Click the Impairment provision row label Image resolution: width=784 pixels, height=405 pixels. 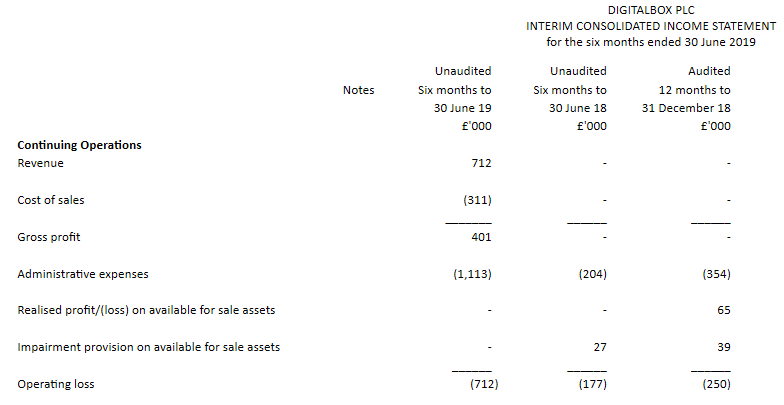click(x=148, y=347)
